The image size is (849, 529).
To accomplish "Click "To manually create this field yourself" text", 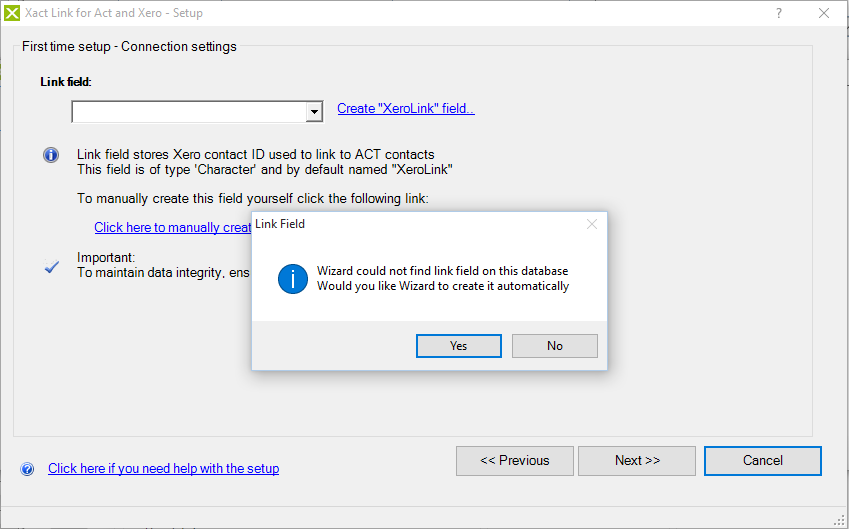I will pos(253,199).
